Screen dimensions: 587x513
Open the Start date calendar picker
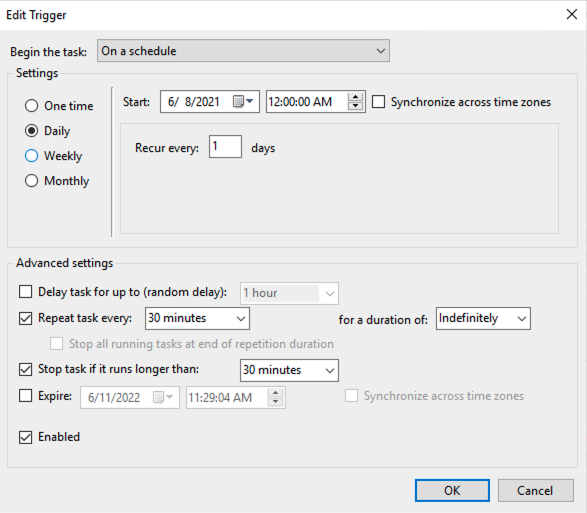[243, 101]
